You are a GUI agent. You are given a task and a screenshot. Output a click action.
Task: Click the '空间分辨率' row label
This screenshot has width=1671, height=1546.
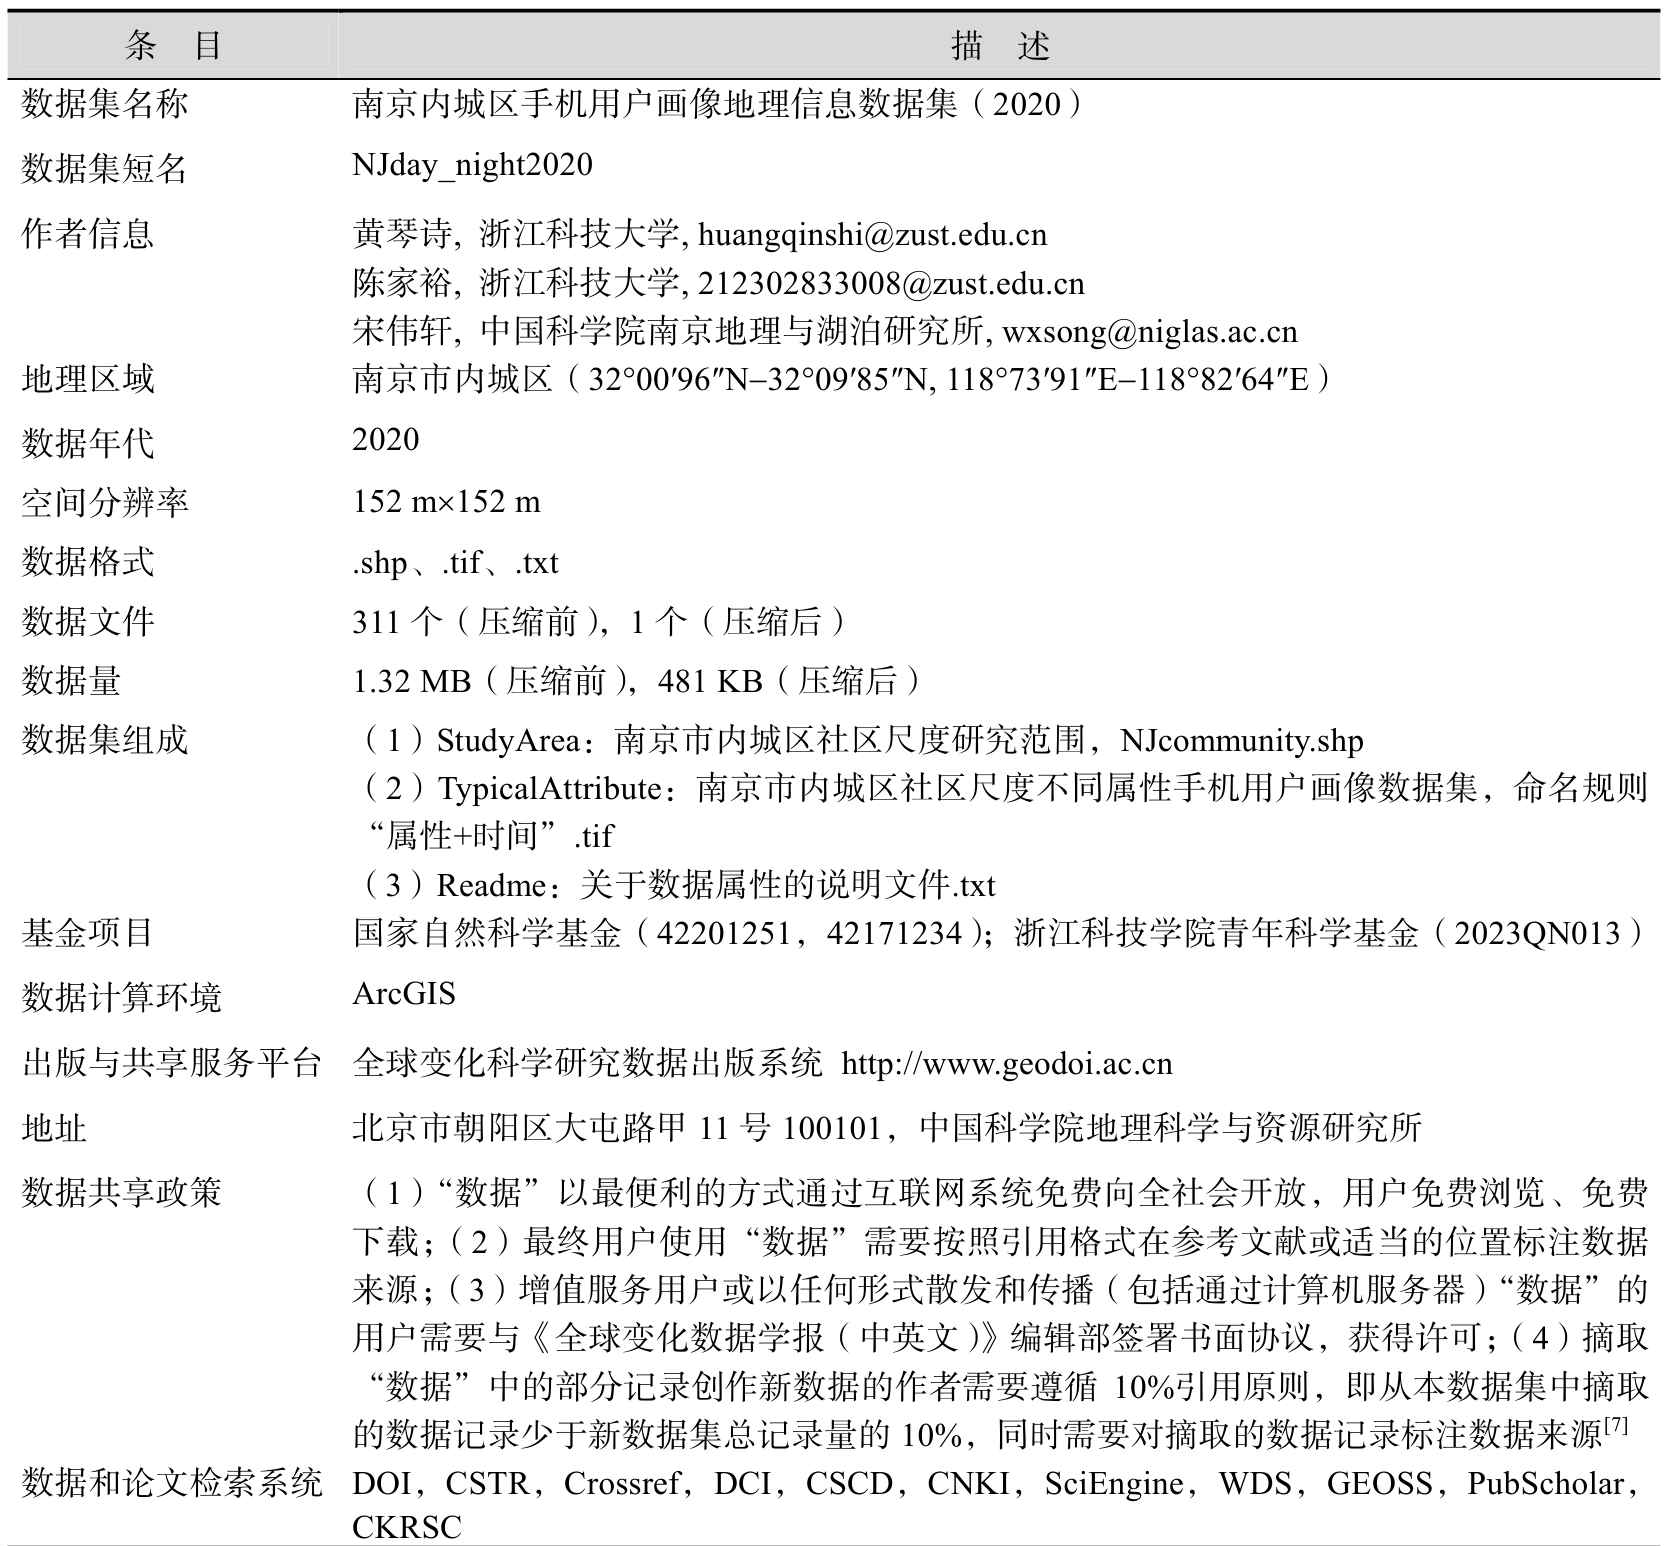point(105,502)
